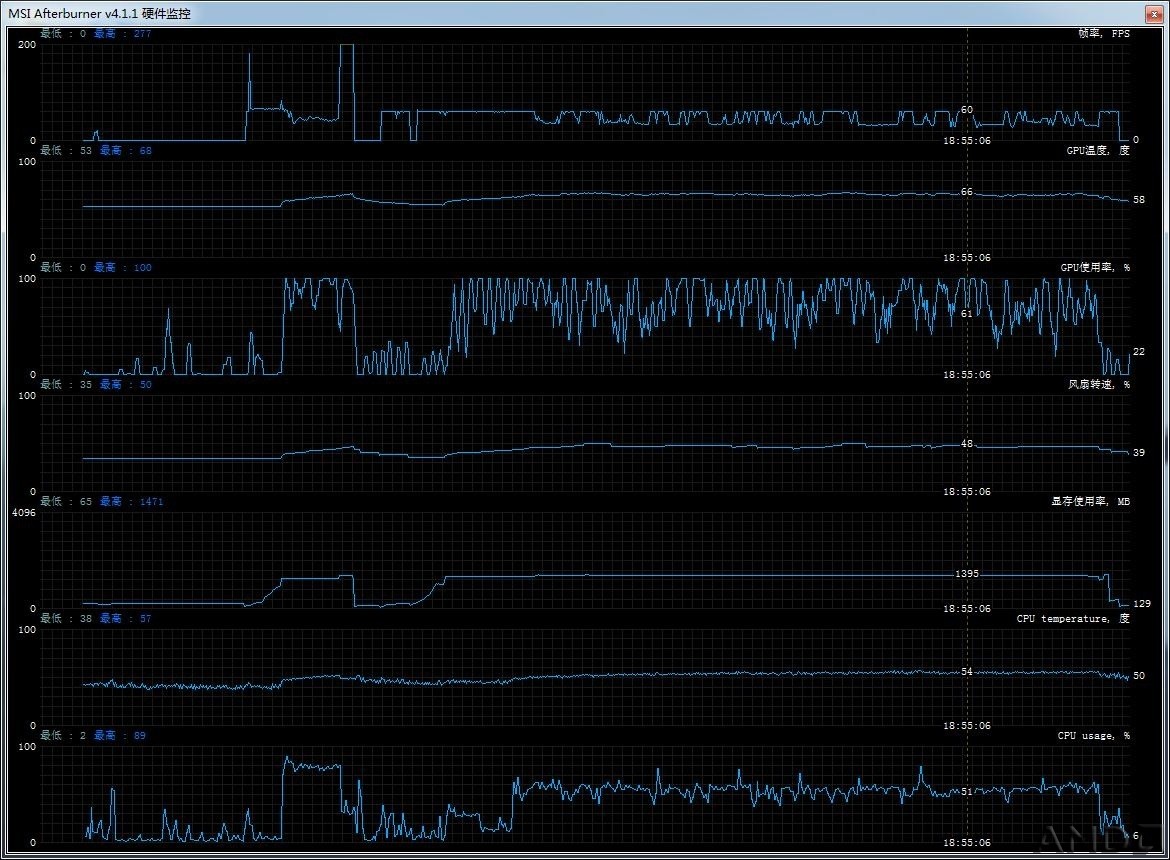This screenshot has height=860, width=1170.
Task: Click the marker value 48 on fan speed graph
Action: tap(966, 444)
